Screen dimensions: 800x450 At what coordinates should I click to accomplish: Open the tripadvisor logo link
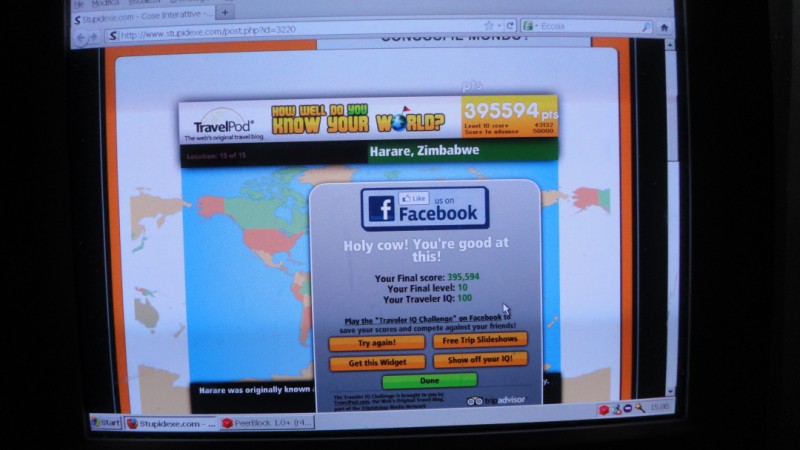click(x=495, y=401)
